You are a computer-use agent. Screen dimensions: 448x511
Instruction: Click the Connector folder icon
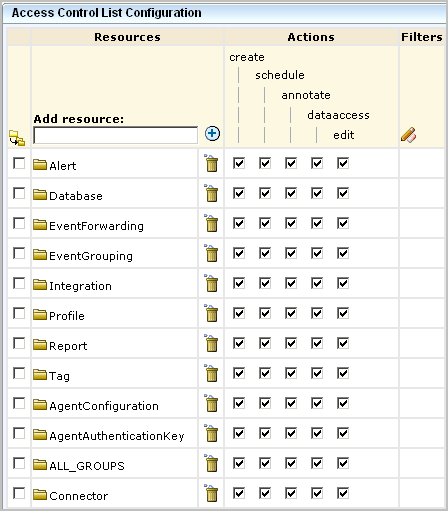40,494
